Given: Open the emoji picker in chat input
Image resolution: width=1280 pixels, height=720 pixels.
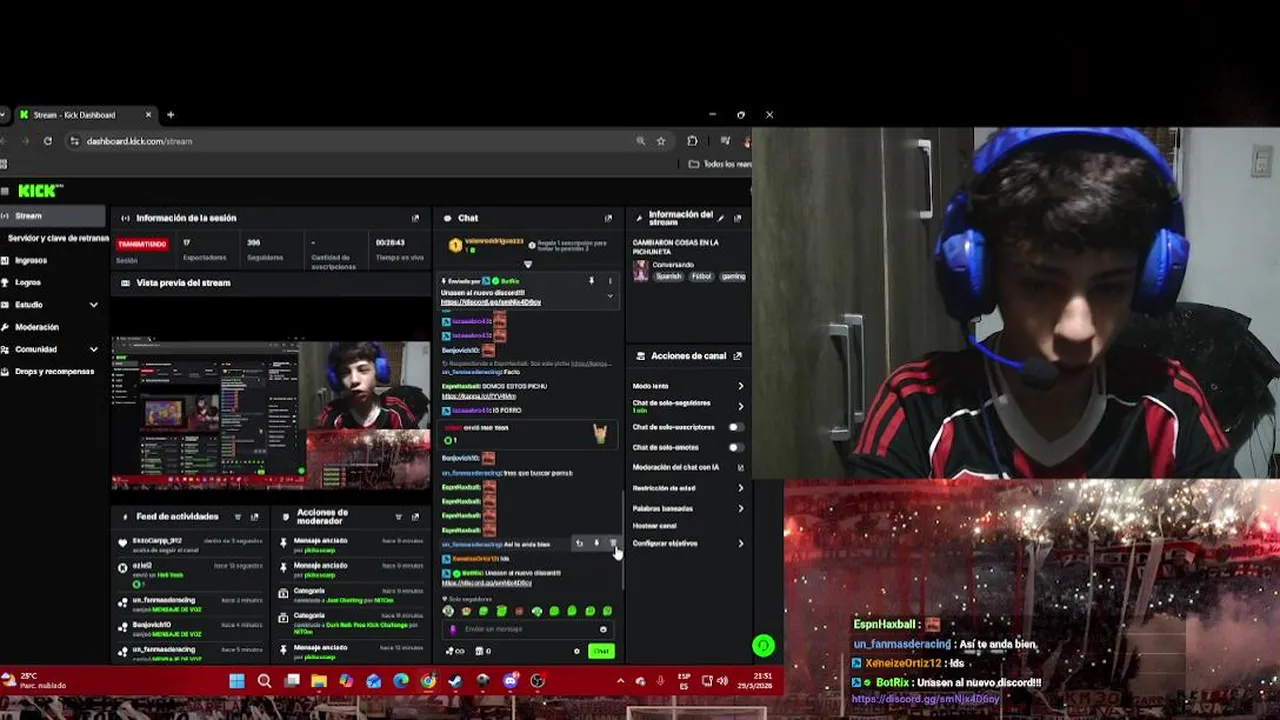Looking at the screenshot, I should 603,630.
